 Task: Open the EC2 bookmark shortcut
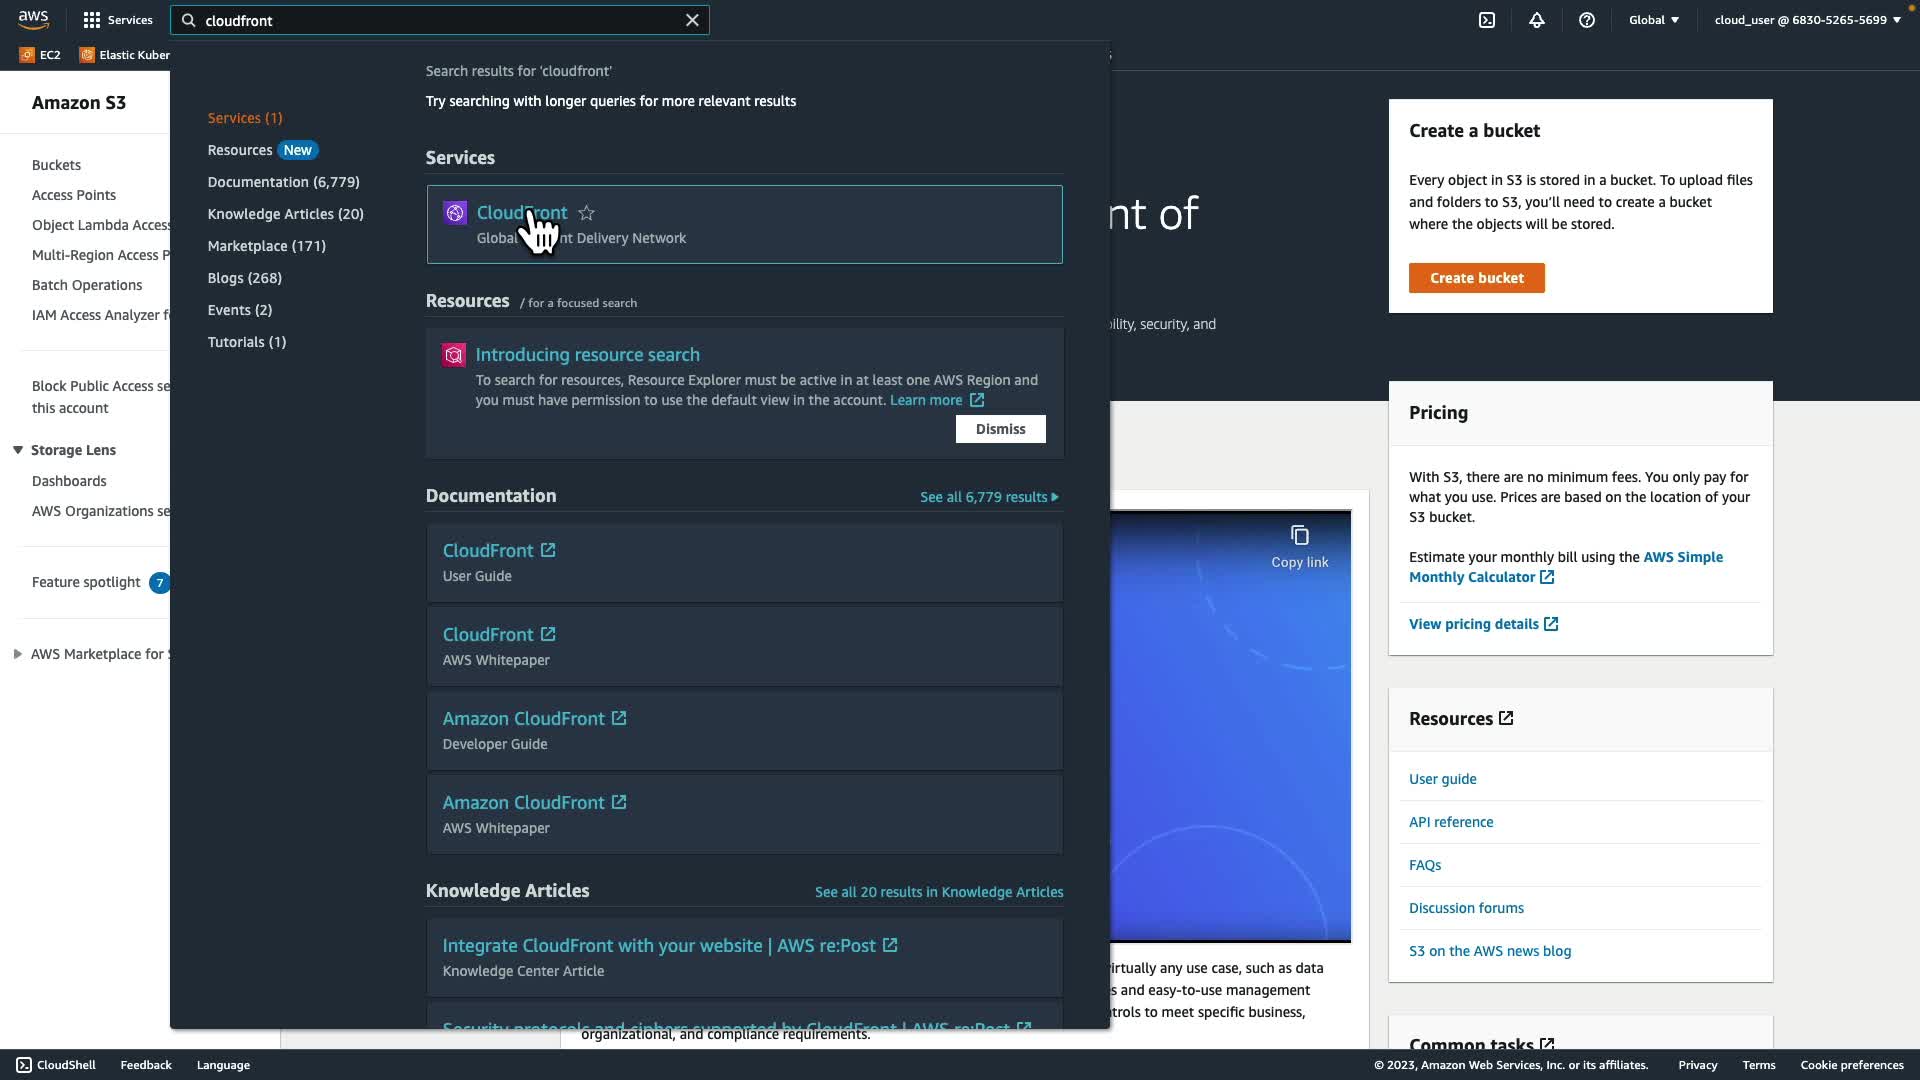coord(41,55)
